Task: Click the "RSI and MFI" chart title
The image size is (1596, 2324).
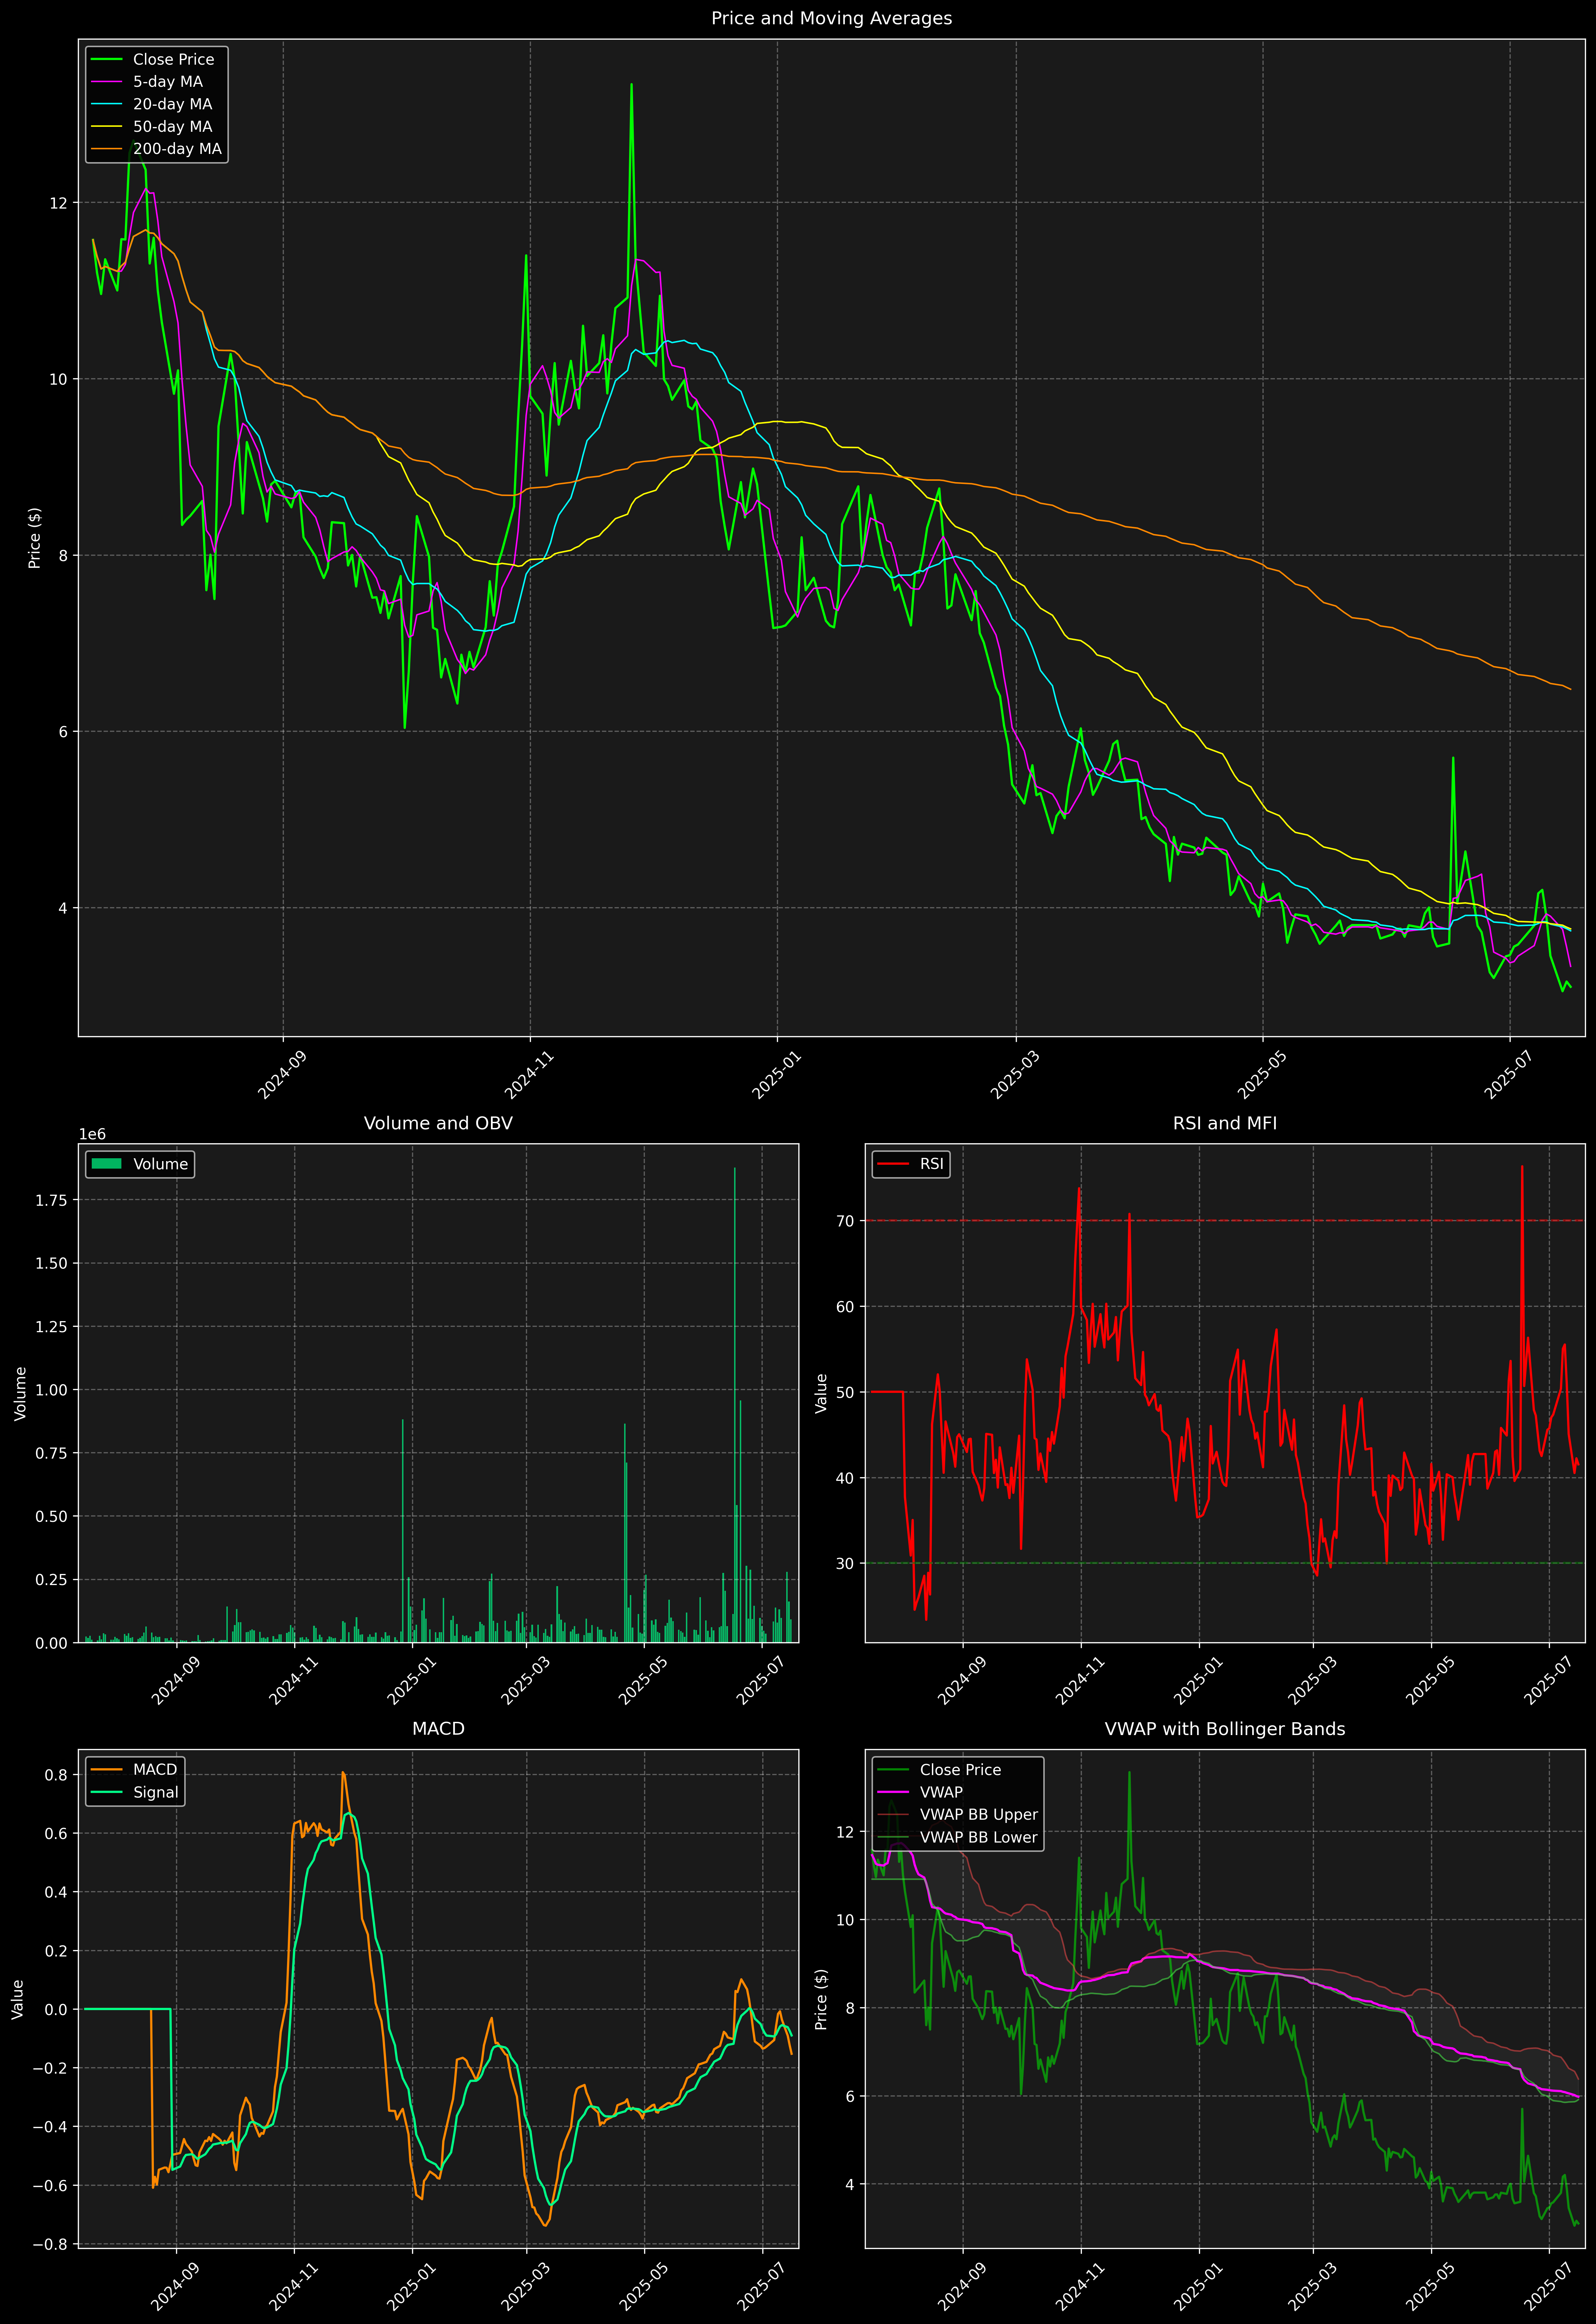Action: [x=1225, y=1123]
